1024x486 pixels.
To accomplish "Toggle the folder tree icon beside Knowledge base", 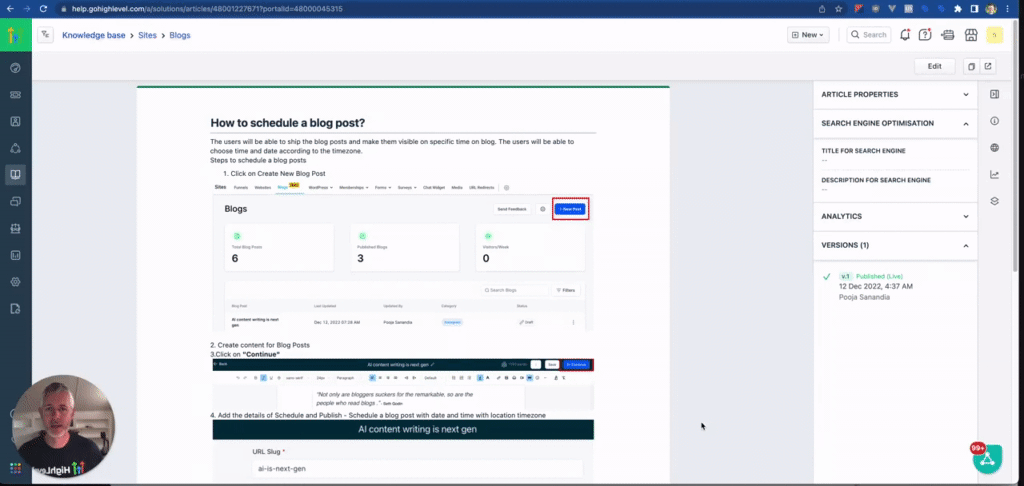I will (x=45, y=35).
